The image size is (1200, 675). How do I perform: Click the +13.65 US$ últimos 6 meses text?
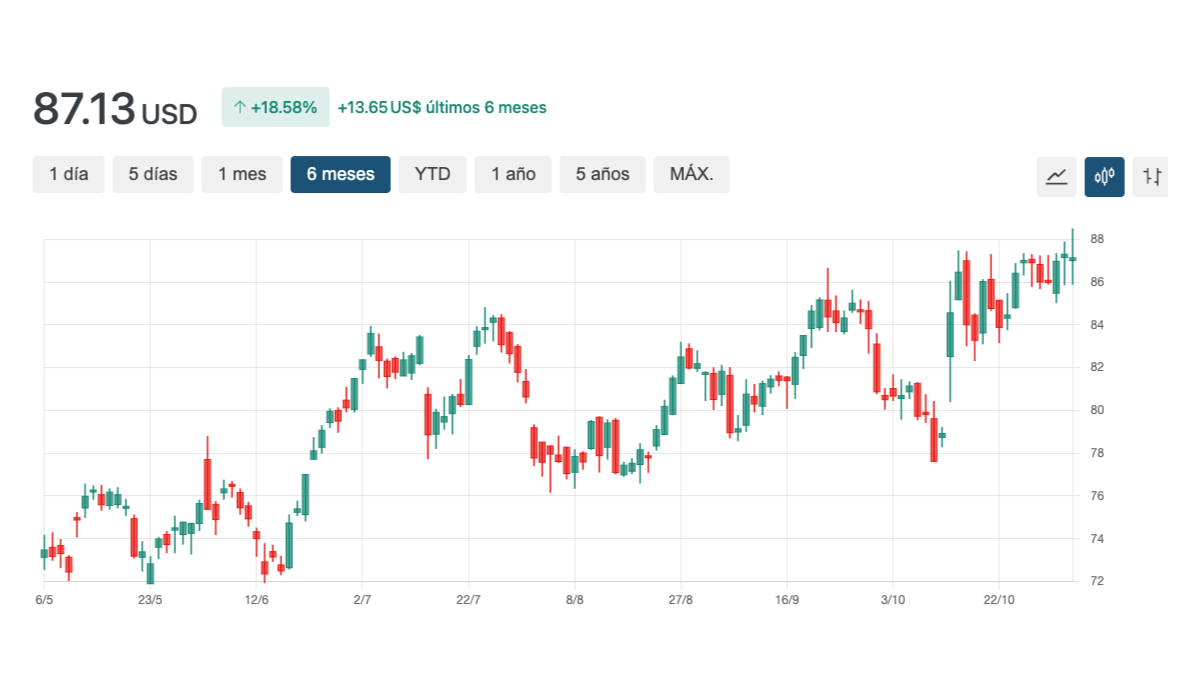[x=442, y=107]
